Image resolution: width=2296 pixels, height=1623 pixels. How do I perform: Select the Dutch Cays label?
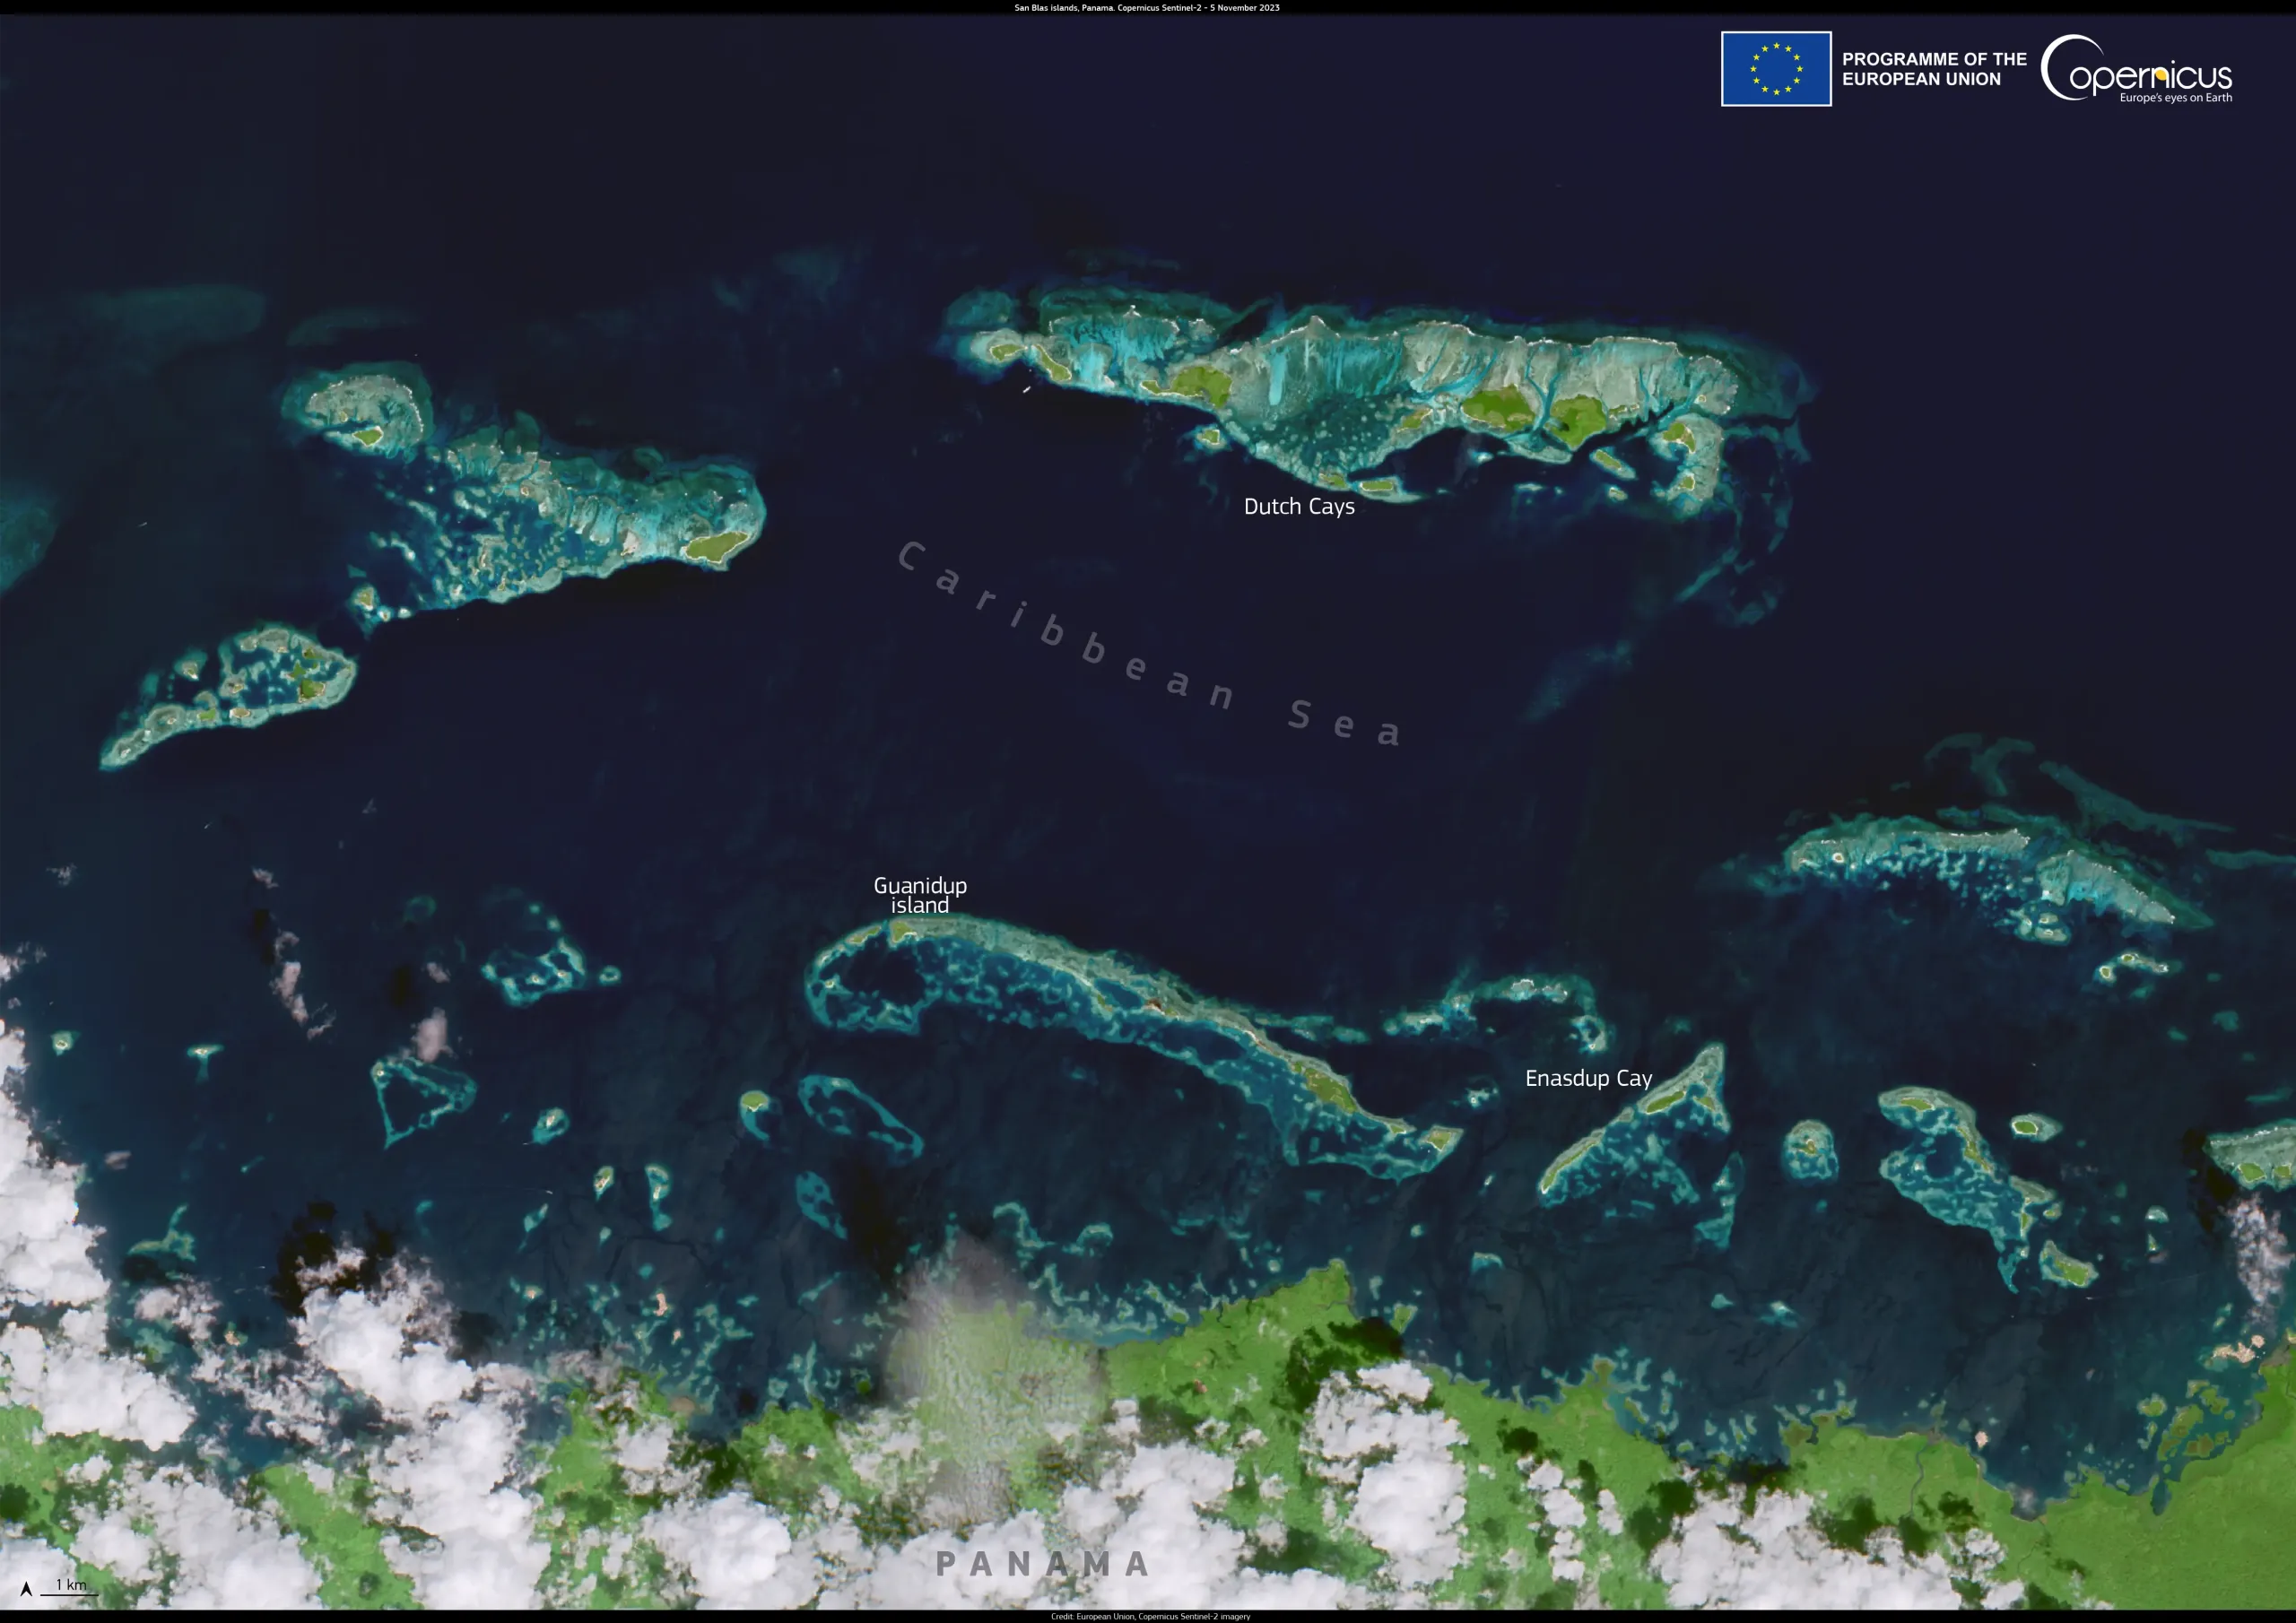coord(1299,507)
